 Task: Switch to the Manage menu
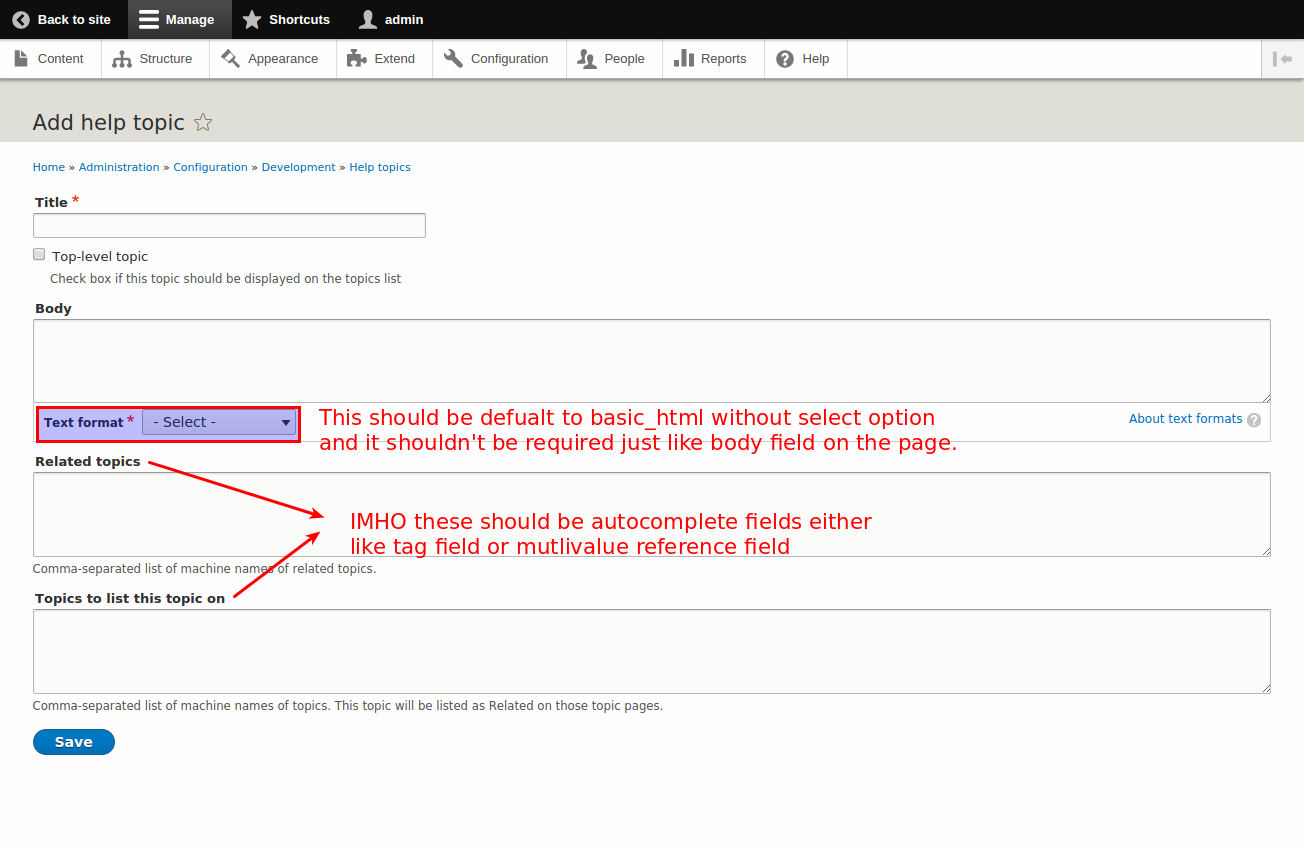click(179, 19)
